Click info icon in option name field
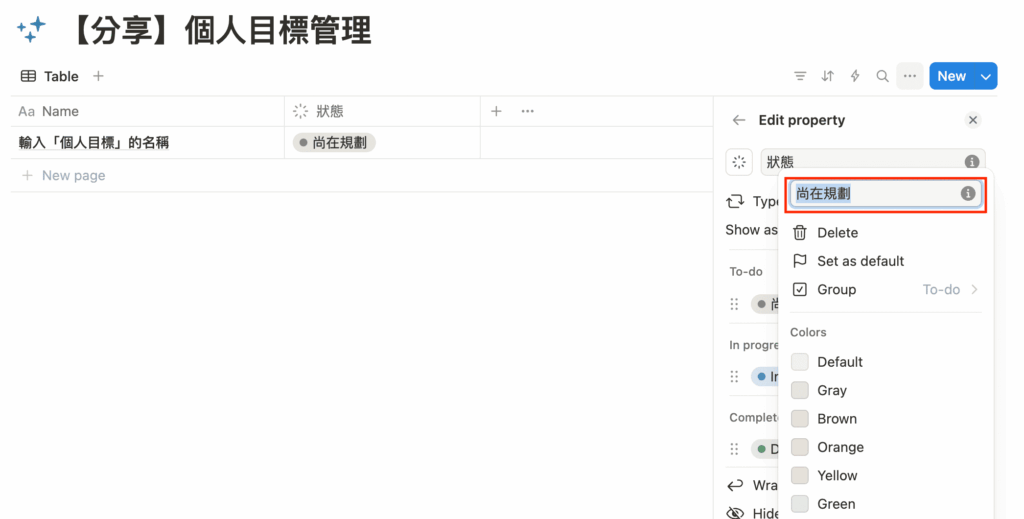 point(967,194)
